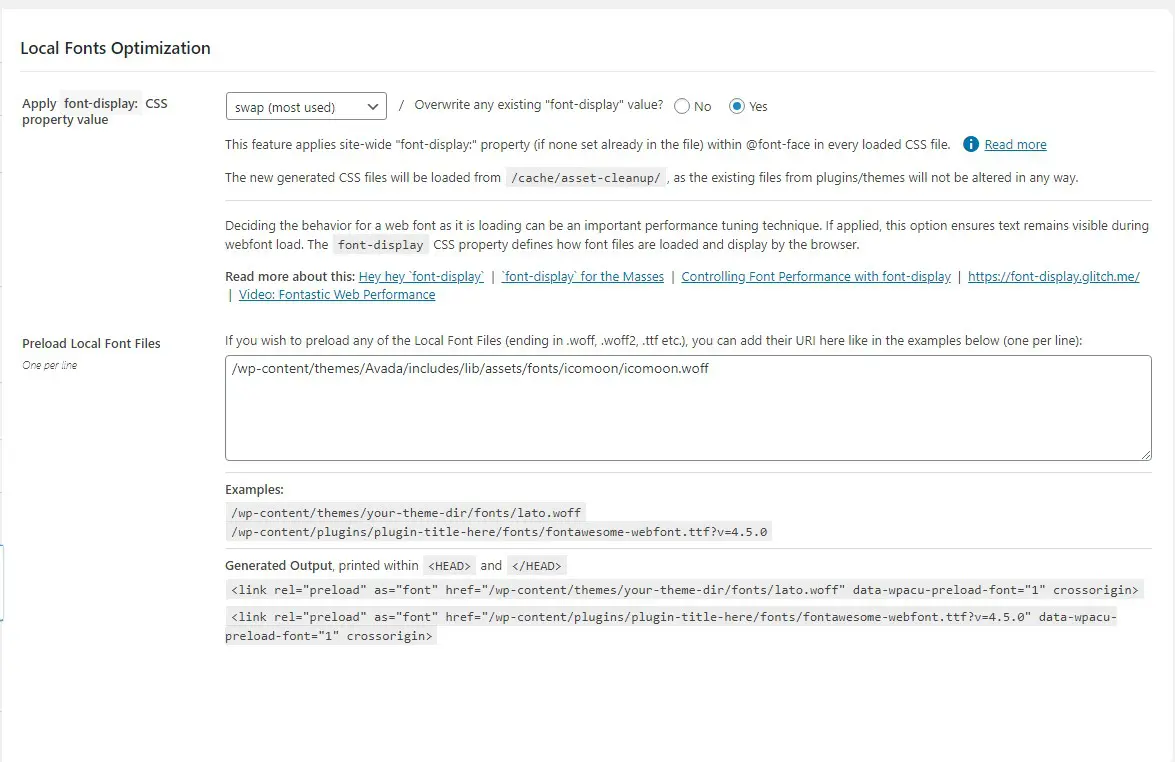Select the "No" overwrite radio button
1175x762 pixels.
pos(682,106)
